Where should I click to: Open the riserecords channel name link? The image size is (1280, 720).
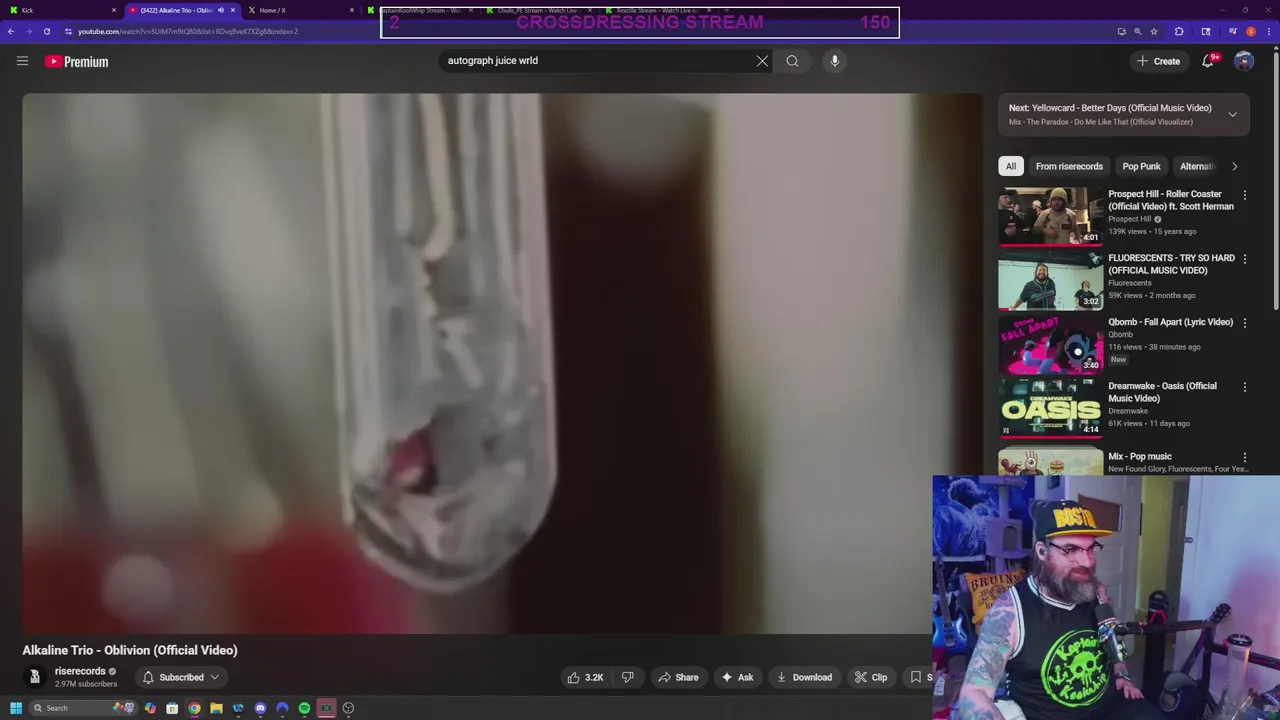(x=80, y=671)
